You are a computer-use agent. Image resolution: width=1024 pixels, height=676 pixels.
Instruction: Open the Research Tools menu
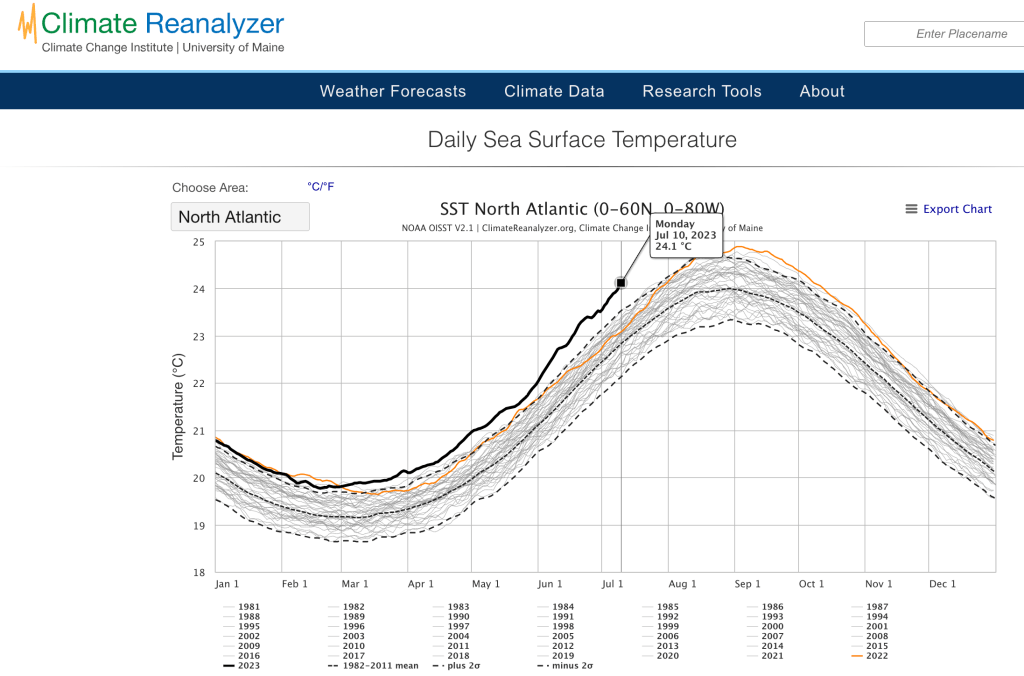point(701,91)
